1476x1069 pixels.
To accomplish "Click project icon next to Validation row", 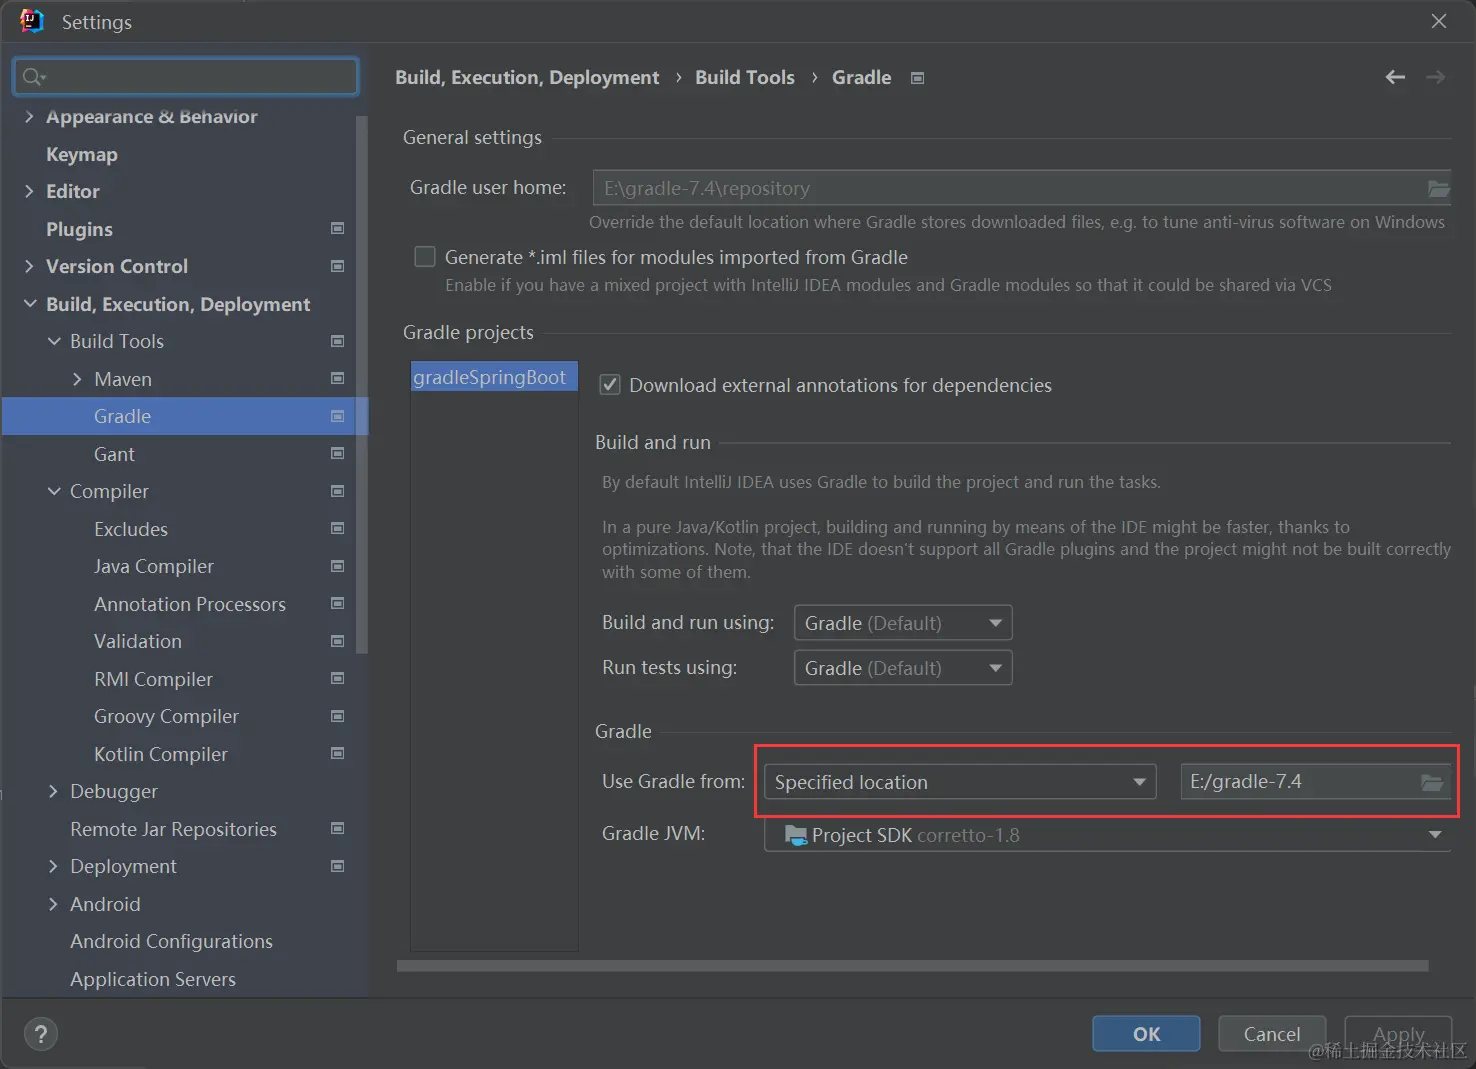I will (338, 641).
